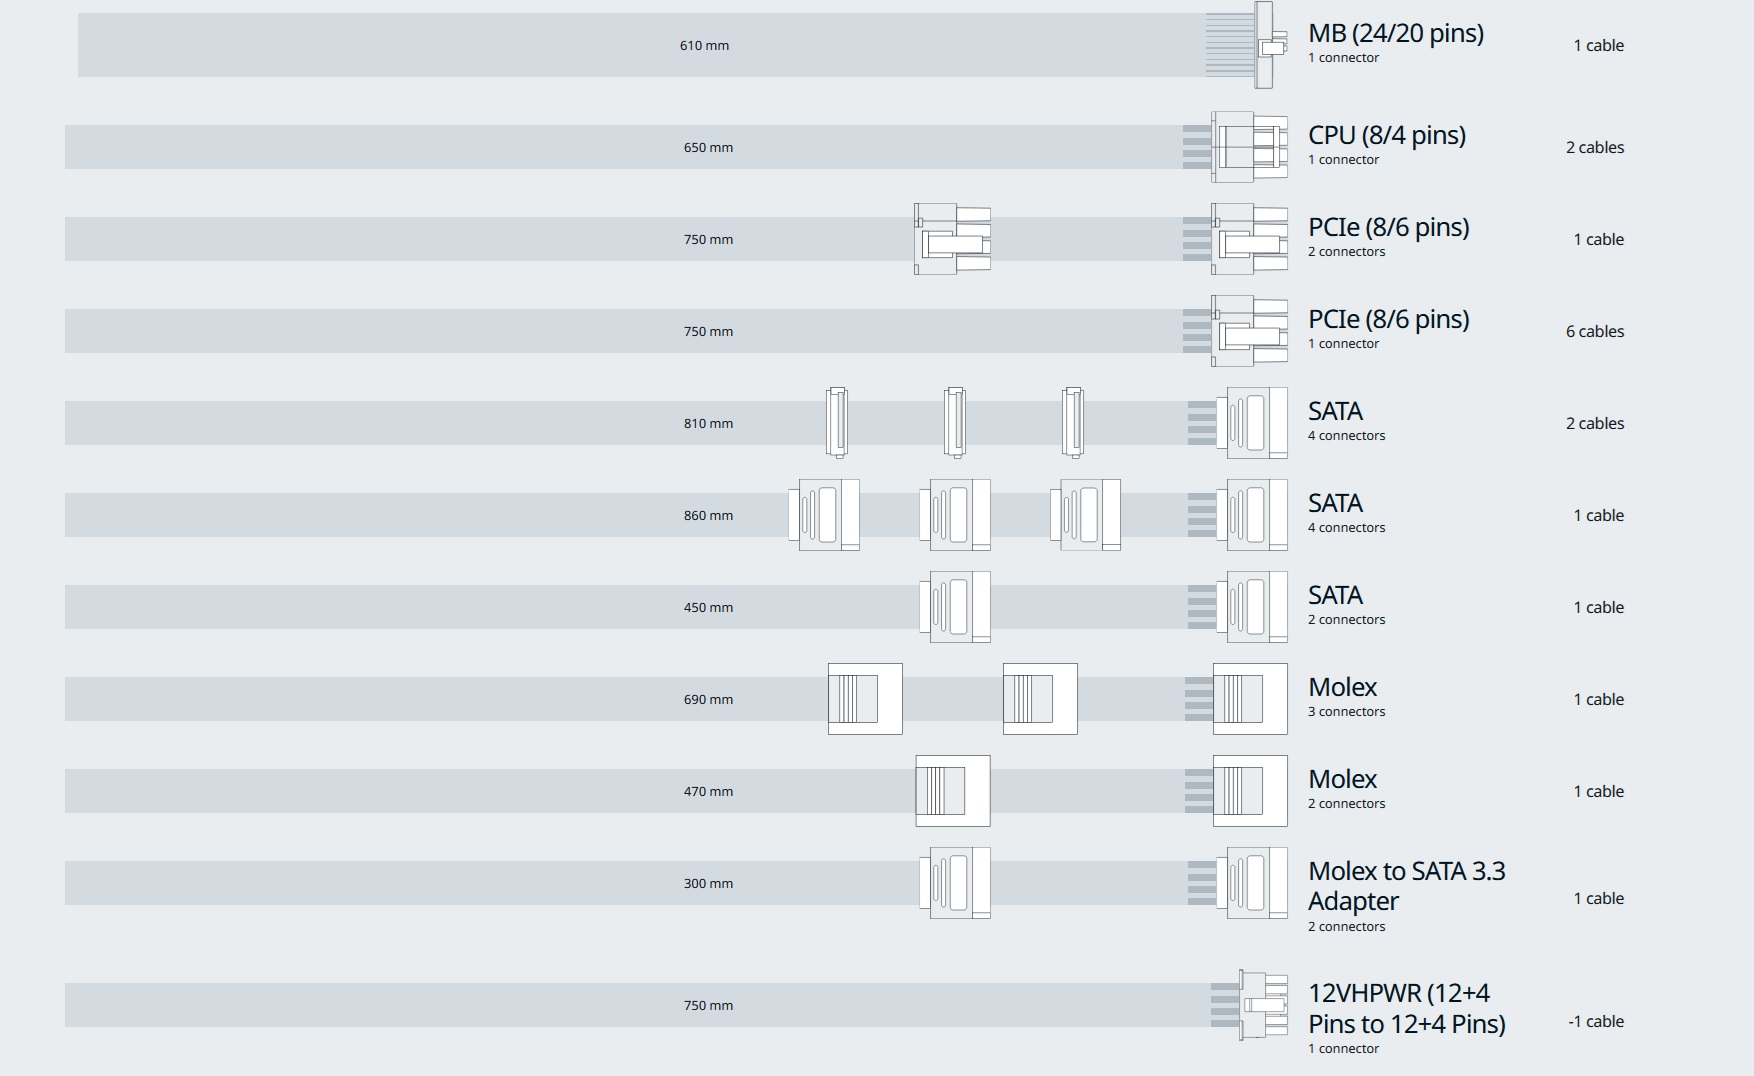Click the "CPU (8/4 pins)" heading
This screenshot has height=1076, width=1754.
1386,135
